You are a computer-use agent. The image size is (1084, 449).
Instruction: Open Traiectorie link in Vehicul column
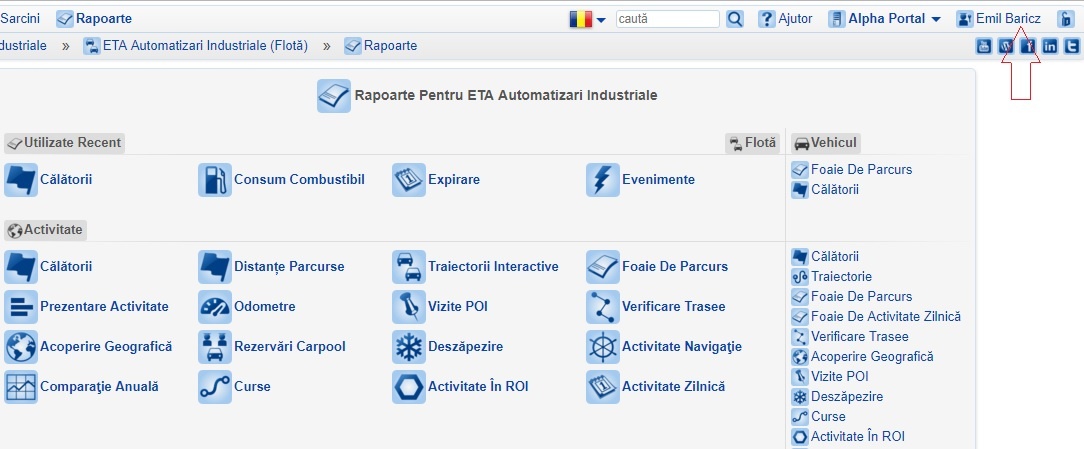coord(832,277)
